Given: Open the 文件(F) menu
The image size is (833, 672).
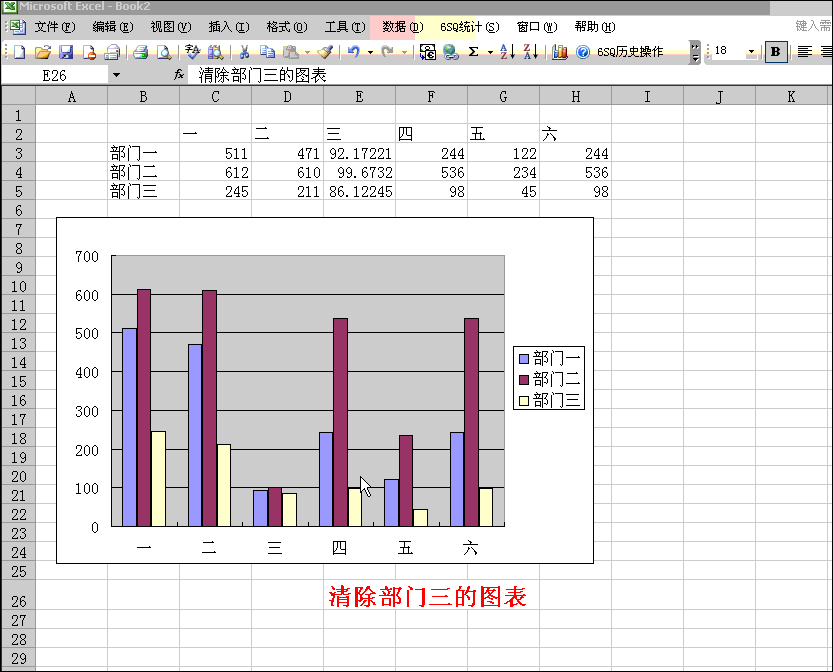Looking at the screenshot, I should [x=55, y=27].
